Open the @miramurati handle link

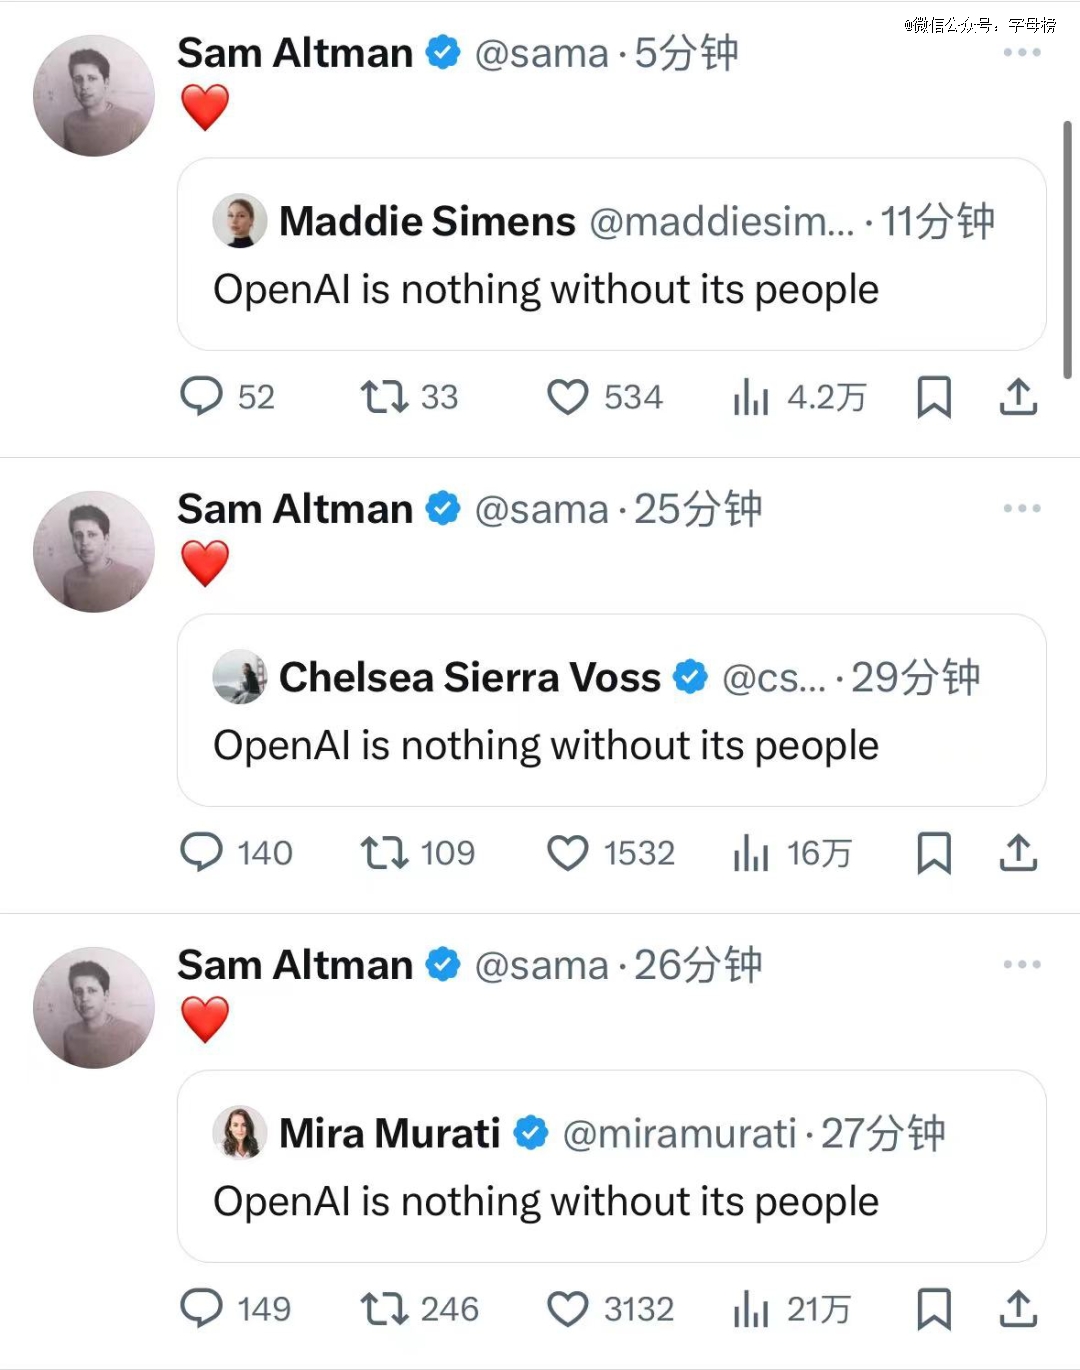tap(679, 1133)
